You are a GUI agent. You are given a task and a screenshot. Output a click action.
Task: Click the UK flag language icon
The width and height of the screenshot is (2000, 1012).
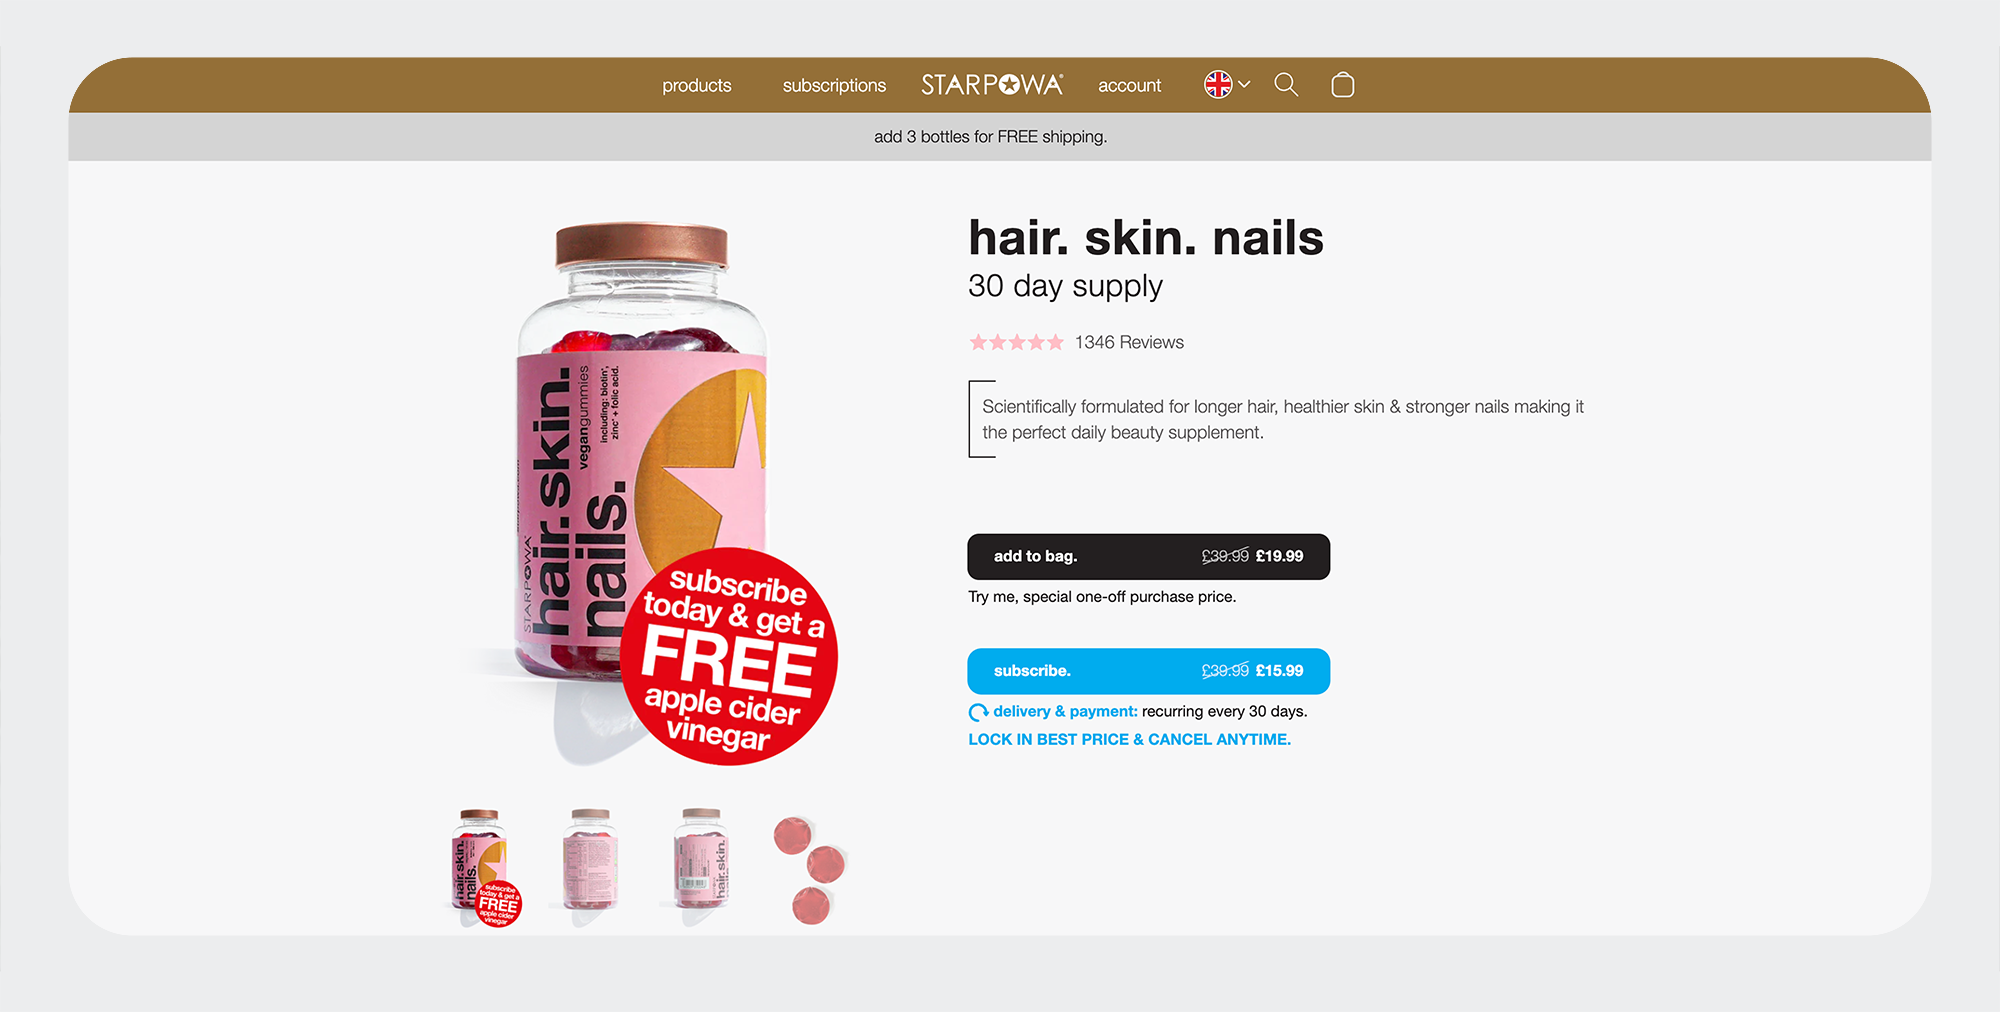[1218, 85]
